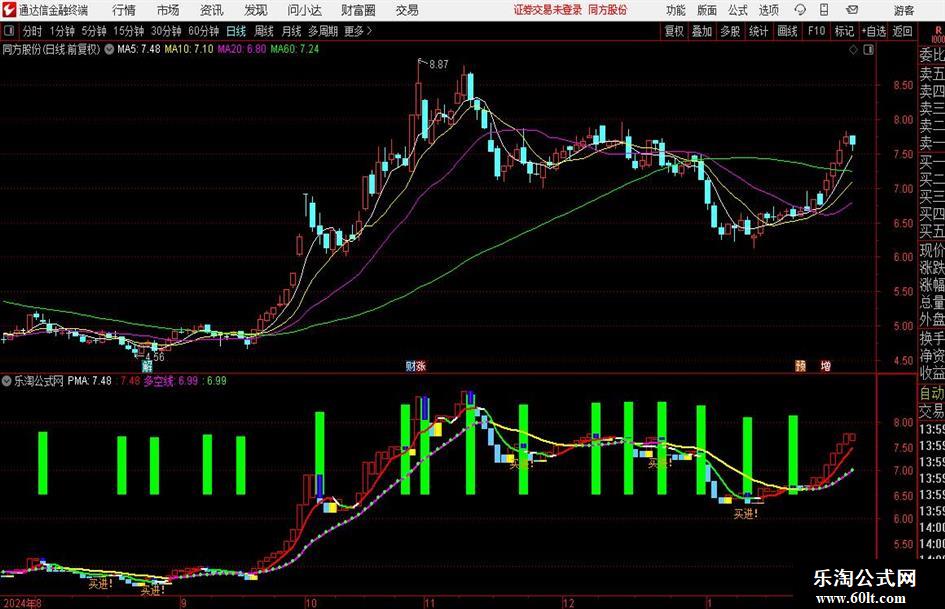Toggle the side panel icon left of 分时
The image size is (945, 609).
click(x=9, y=31)
